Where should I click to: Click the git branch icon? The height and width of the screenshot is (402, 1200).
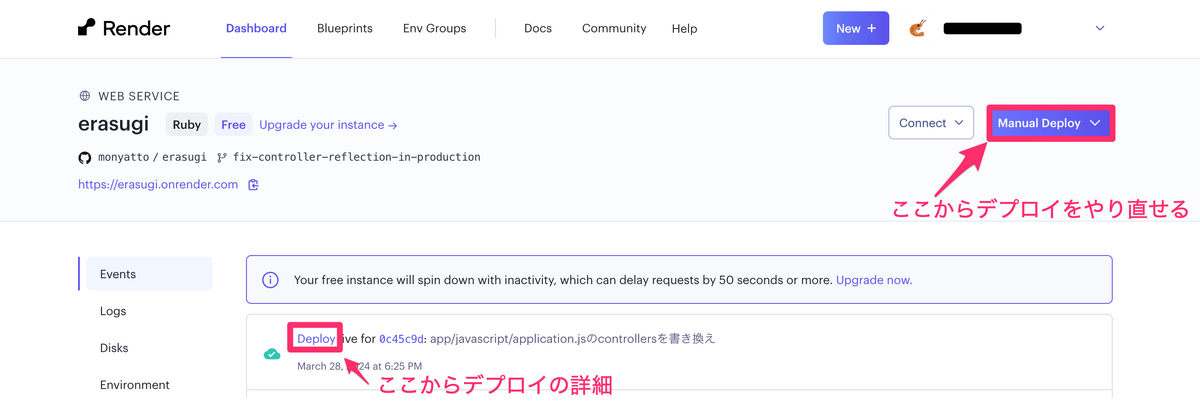click(222, 157)
